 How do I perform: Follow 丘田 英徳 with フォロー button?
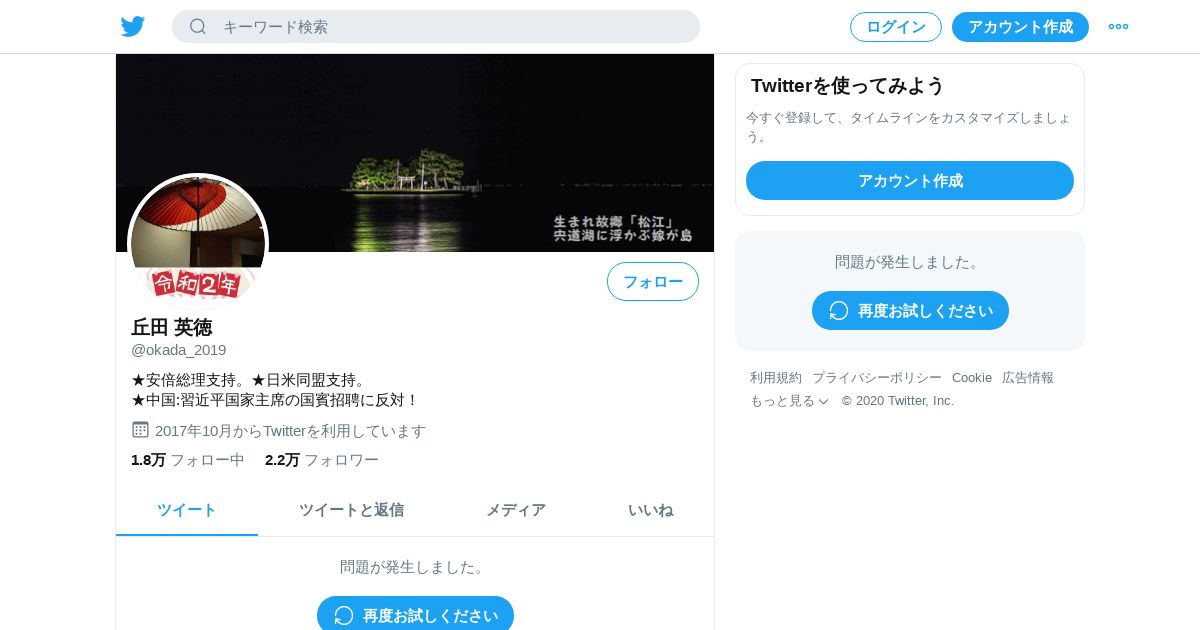click(653, 282)
